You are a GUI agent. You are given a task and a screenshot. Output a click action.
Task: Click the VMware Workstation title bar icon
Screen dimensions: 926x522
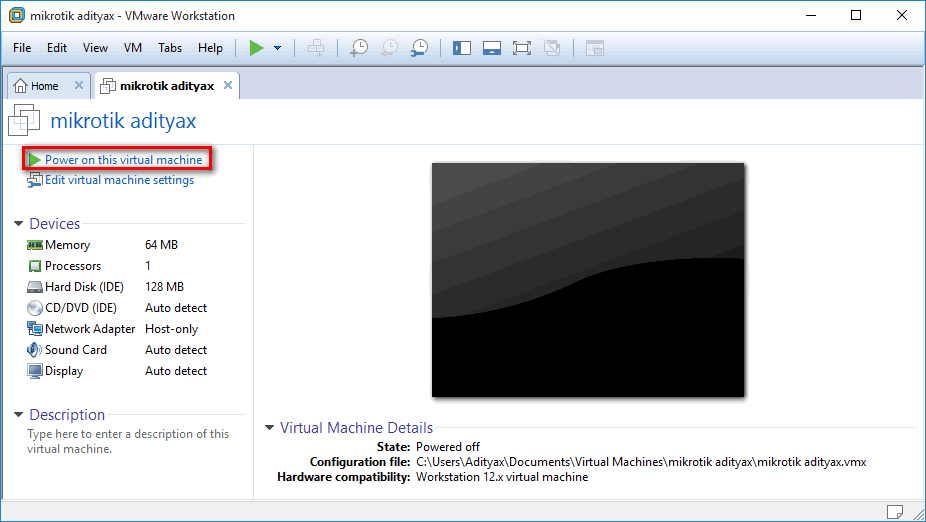click(17, 15)
